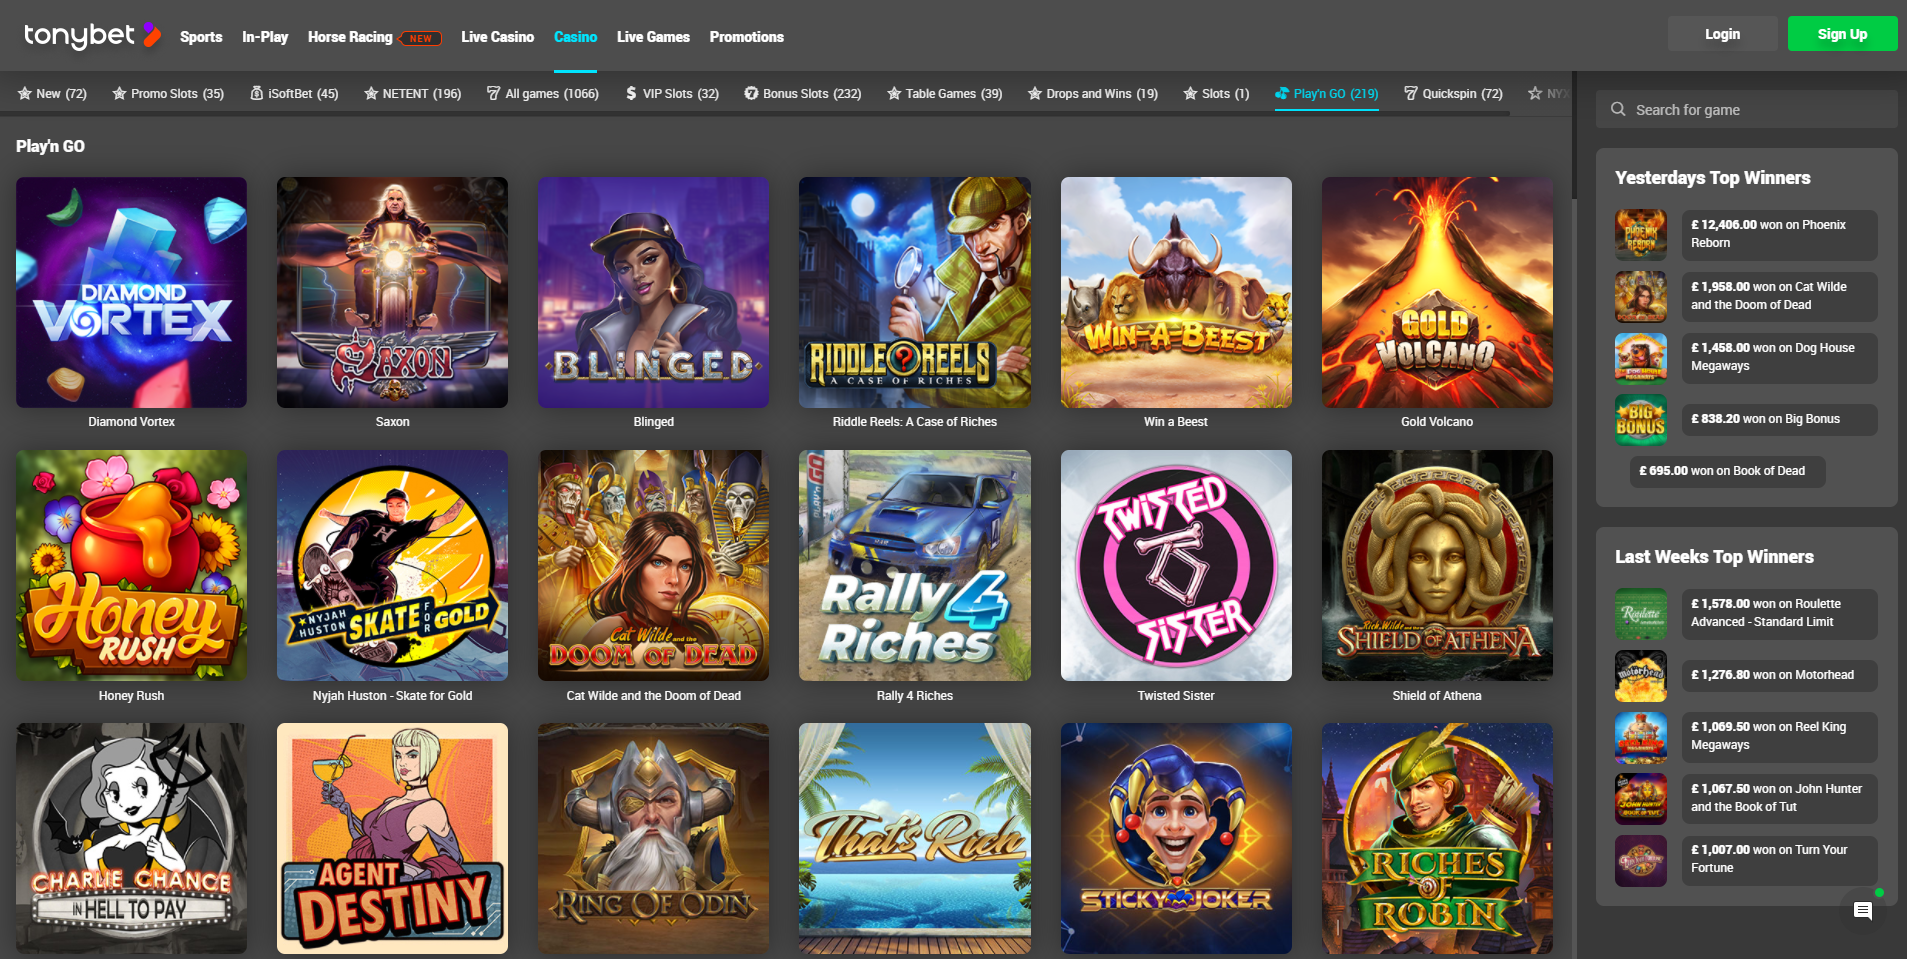The width and height of the screenshot is (1907, 959).
Task: Open £12,406.00 won on Phoenix Reborn
Action: [1779, 235]
